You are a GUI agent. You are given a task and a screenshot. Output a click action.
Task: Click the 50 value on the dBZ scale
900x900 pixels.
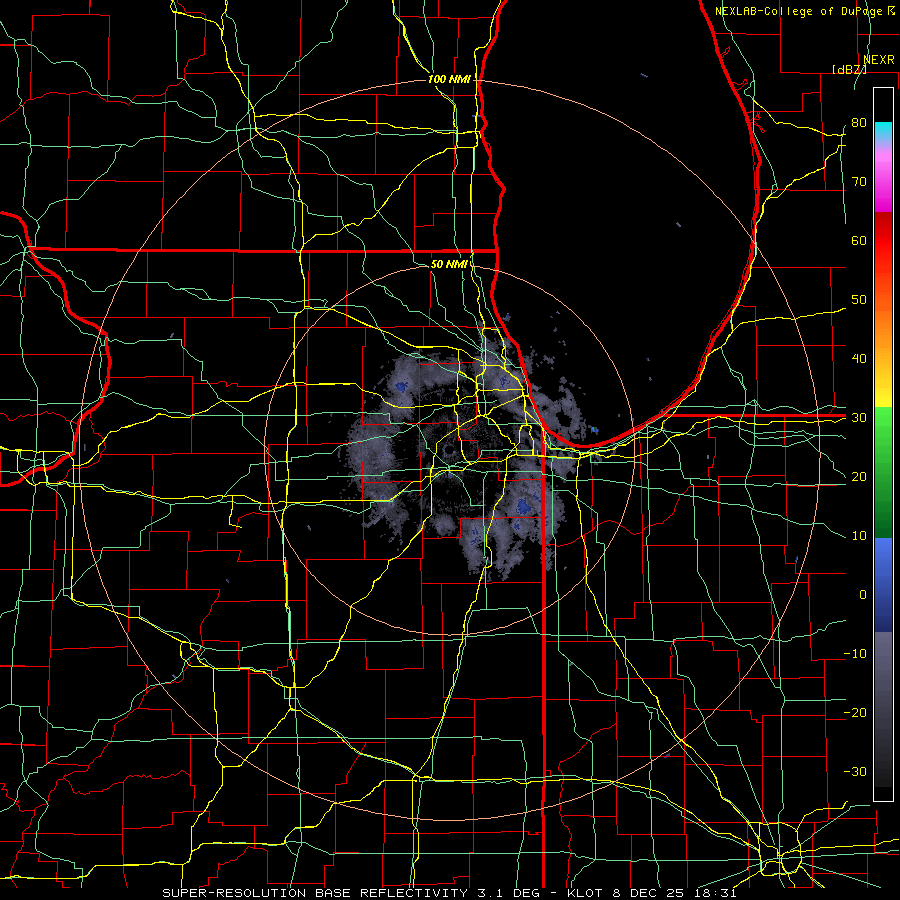(x=859, y=300)
